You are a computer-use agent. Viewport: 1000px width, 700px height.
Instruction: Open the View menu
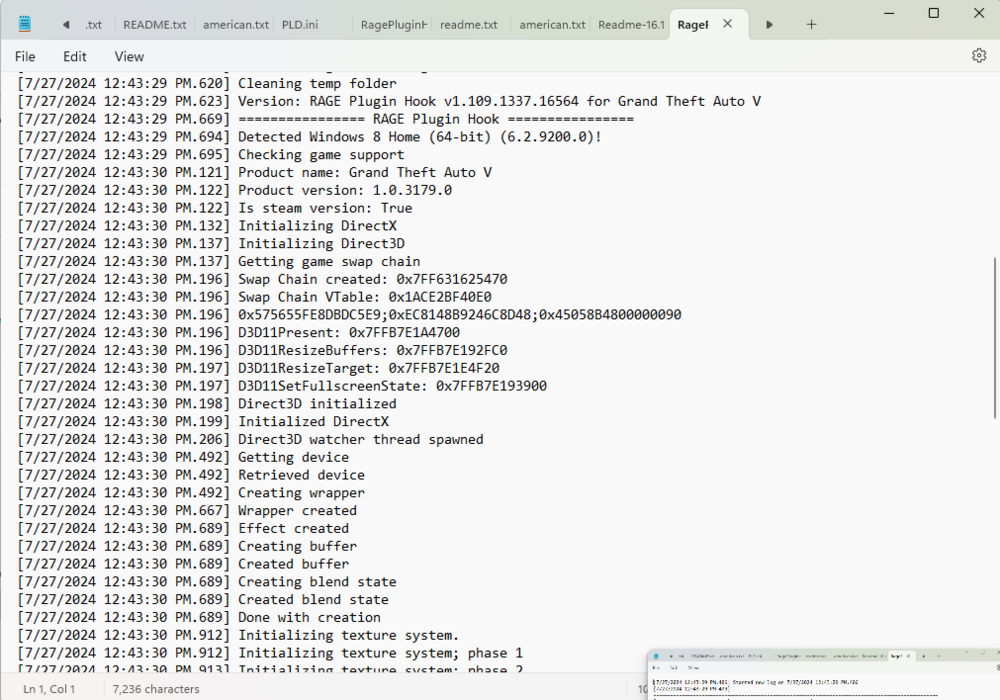(128, 56)
